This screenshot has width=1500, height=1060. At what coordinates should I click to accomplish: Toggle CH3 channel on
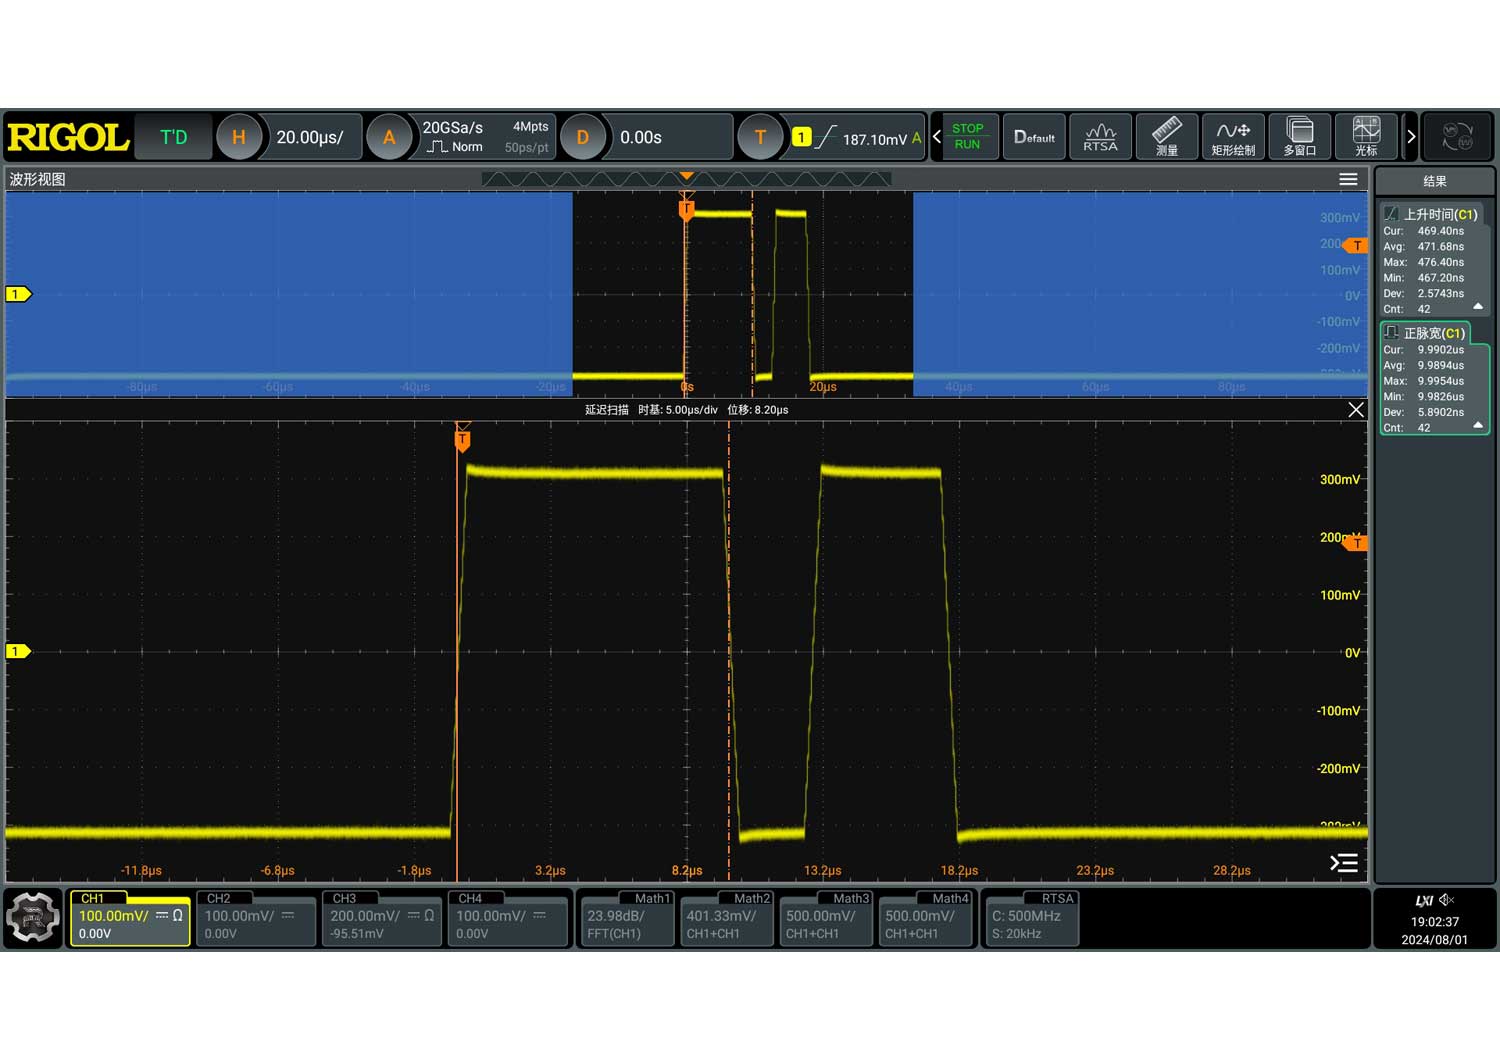tap(381, 917)
